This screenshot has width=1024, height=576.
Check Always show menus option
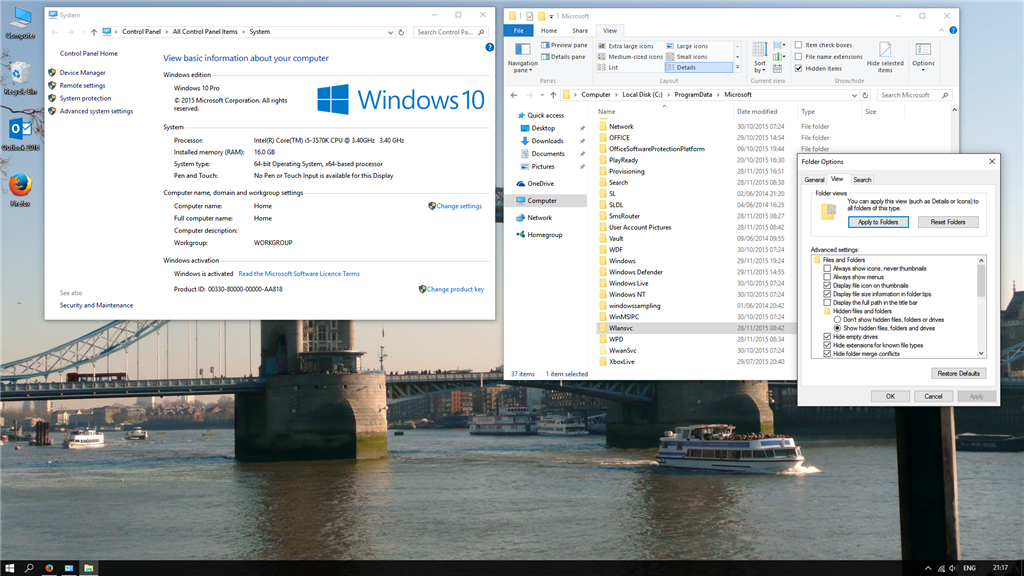pyautogui.click(x=827, y=277)
